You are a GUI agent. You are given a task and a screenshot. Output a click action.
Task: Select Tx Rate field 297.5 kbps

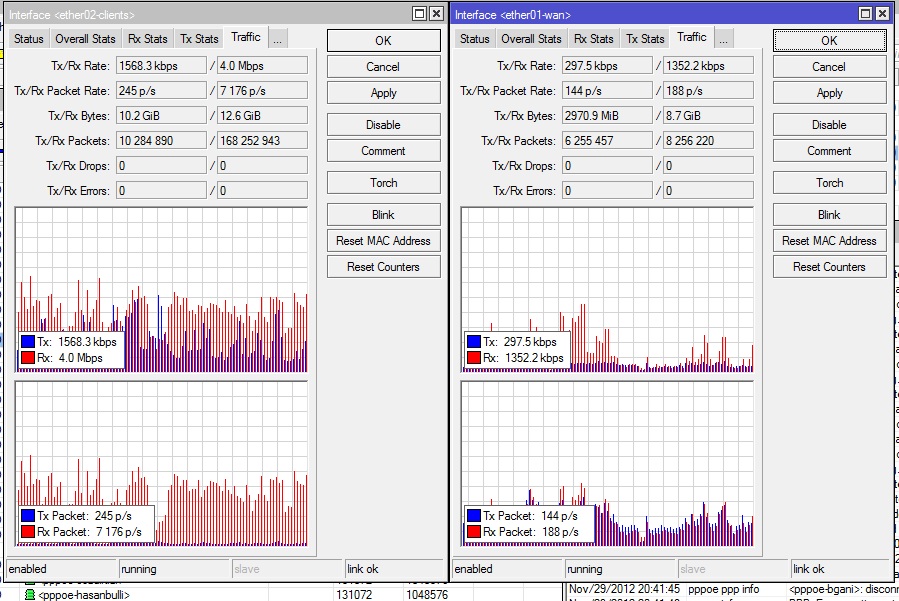[x=607, y=65]
